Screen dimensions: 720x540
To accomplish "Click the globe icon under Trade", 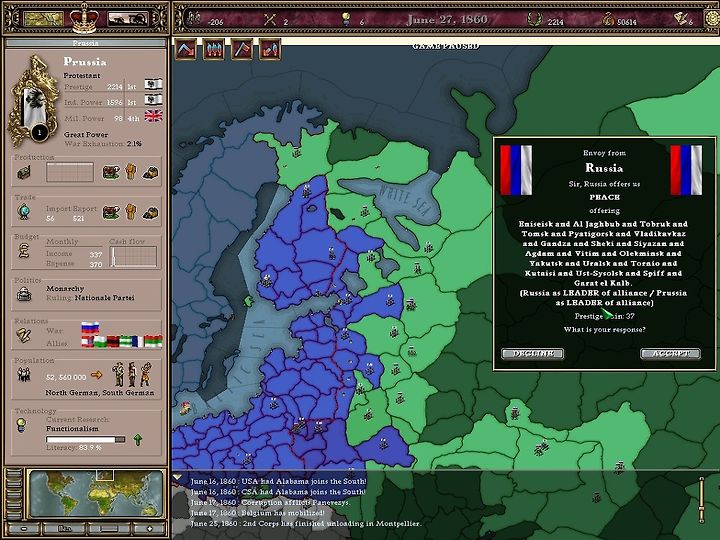I will coord(23,212).
